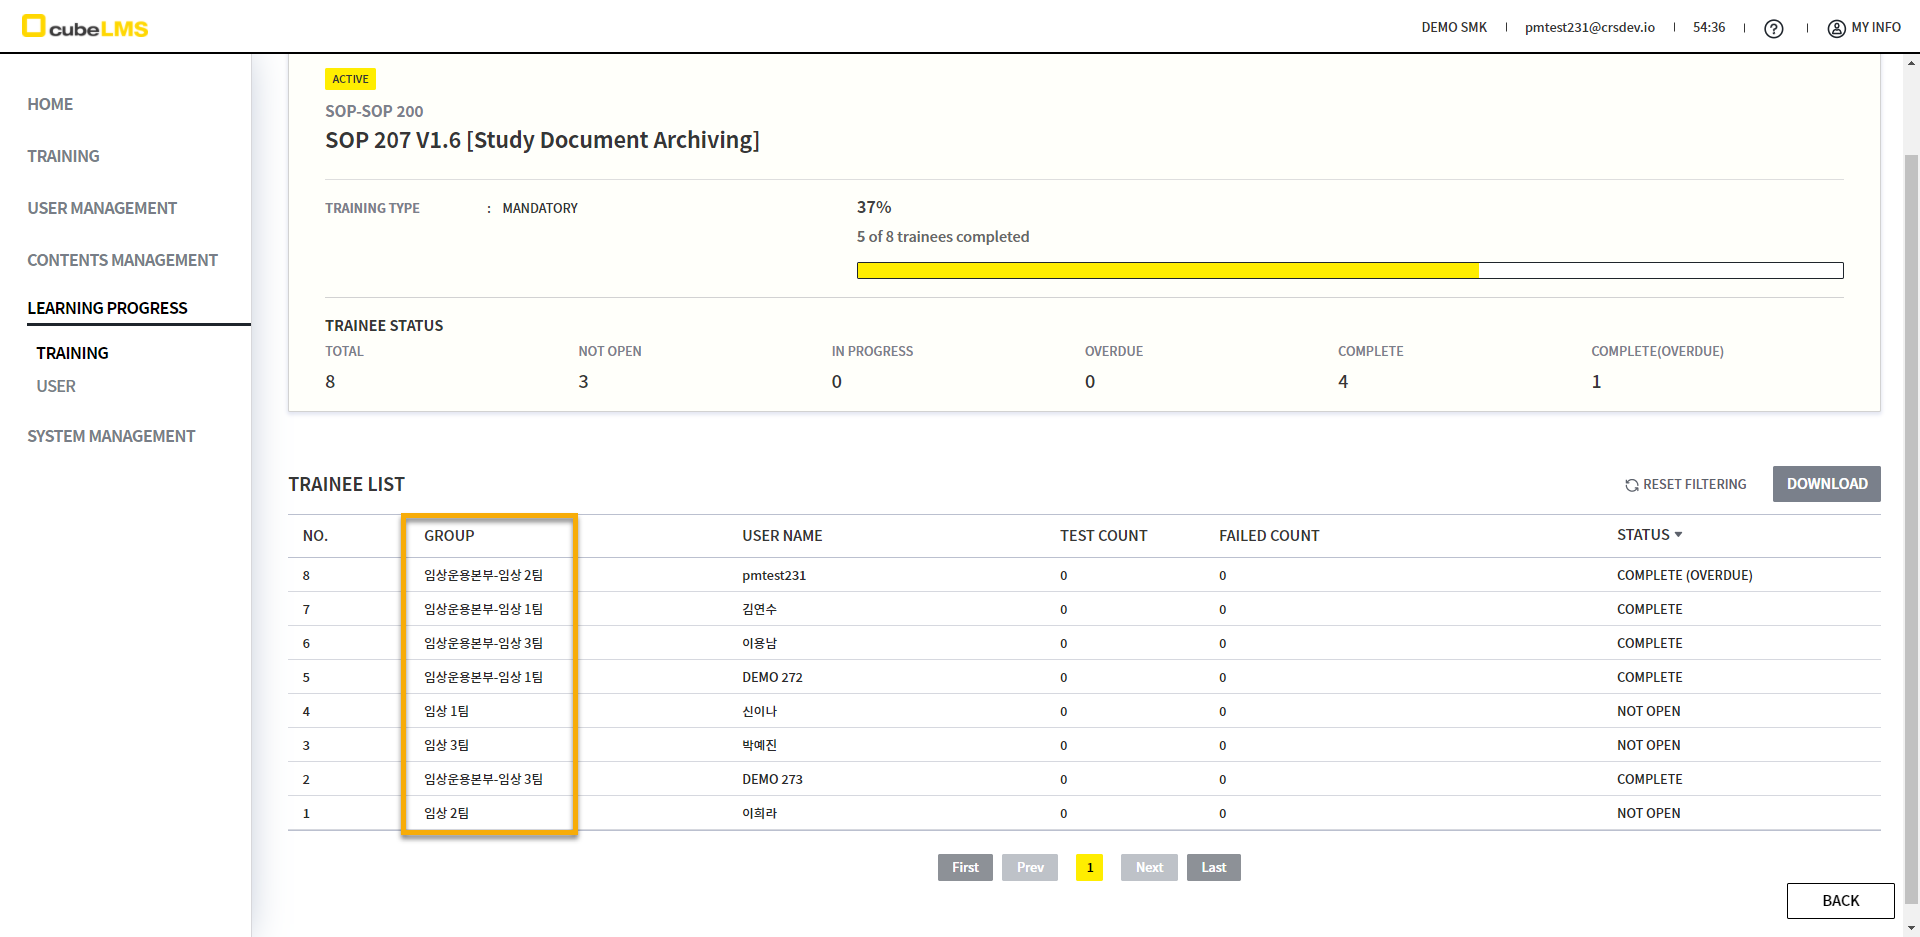1920x937 pixels.
Task: Go to USER MANAGEMENT section
Action: pos(102,208)
